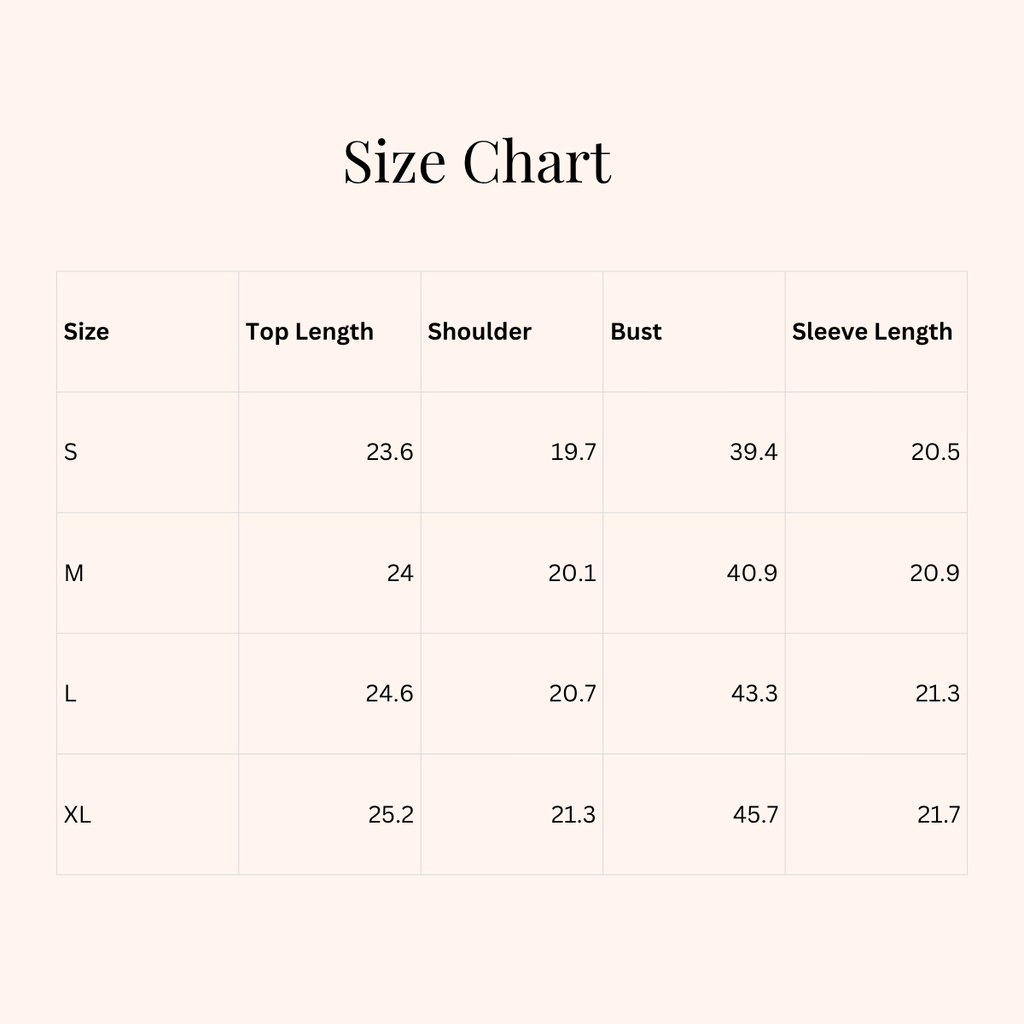
Task: Click the S size row label
Action: (x=70, y=452)
